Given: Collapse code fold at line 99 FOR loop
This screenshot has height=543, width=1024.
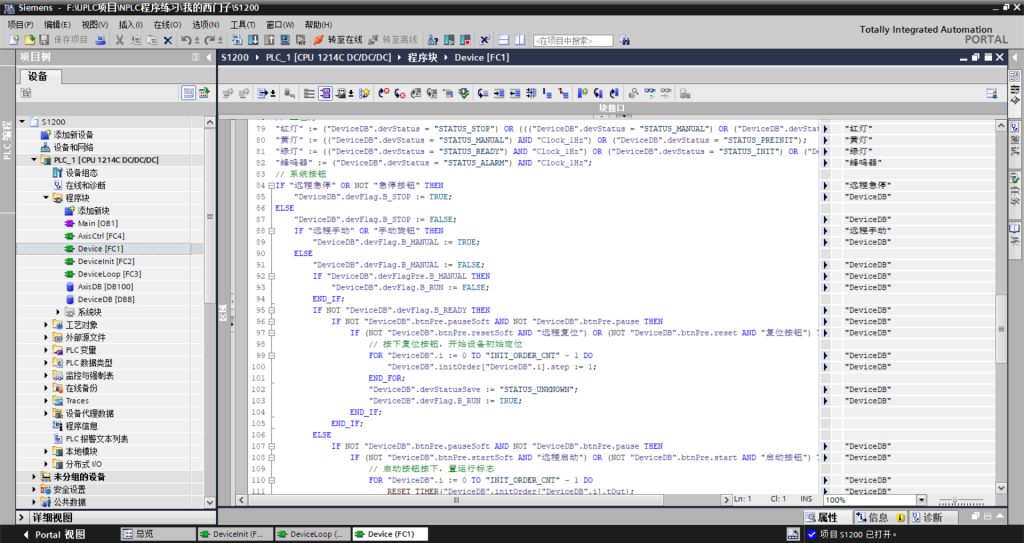Looking at the screenshot, I should click(270, 355).
